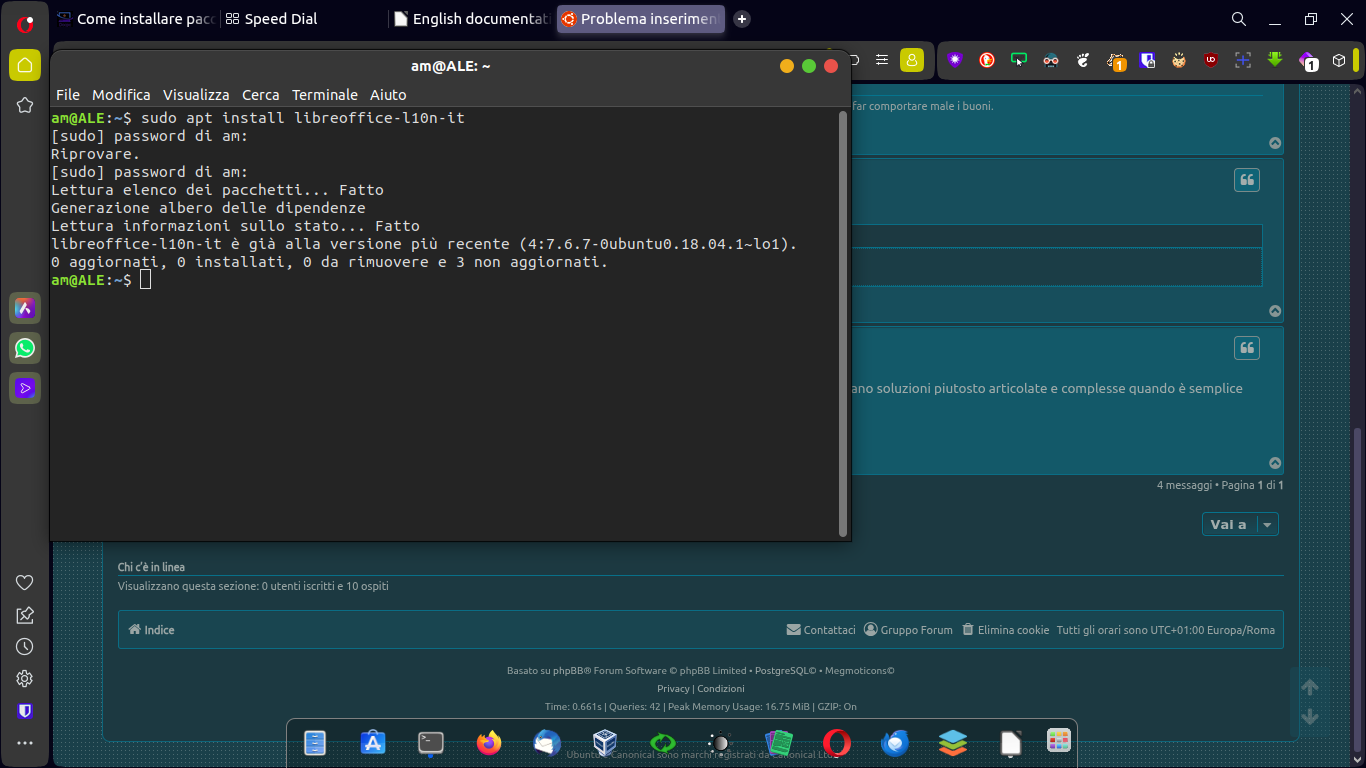
Task: Click the green download arrow extension
Action: (x=1275, y=60)
